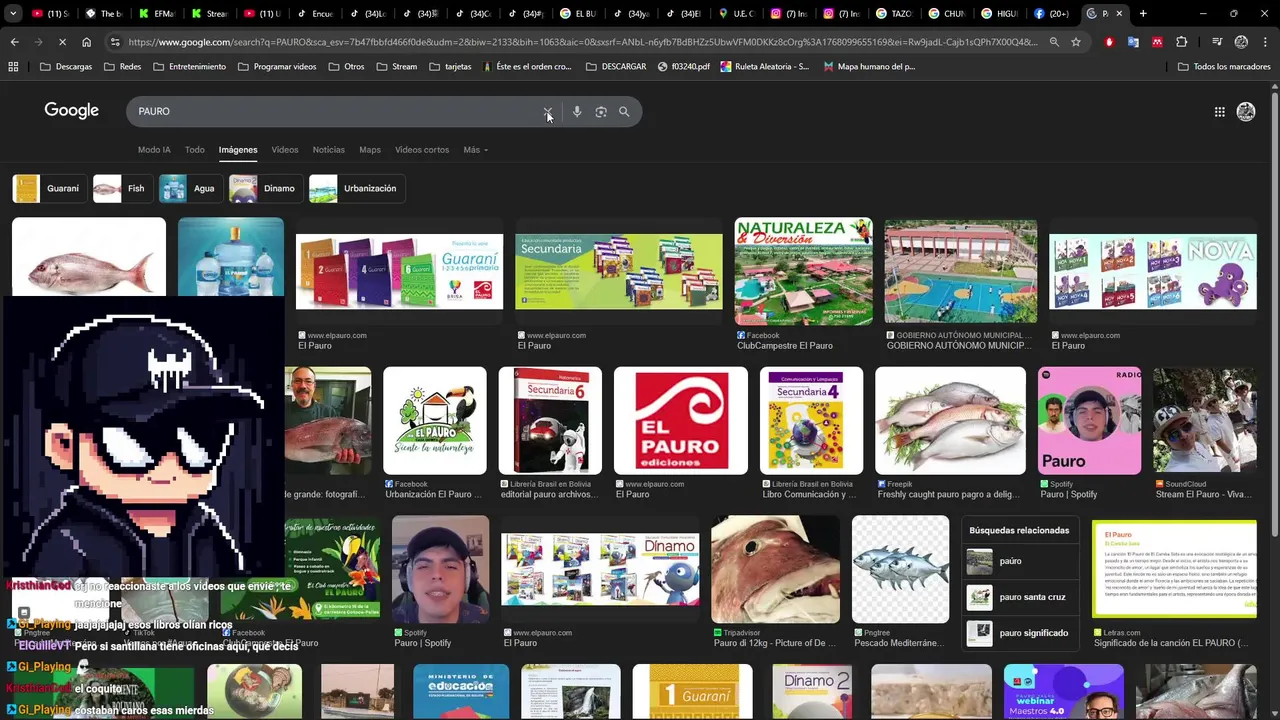Switch to Maps results tab
The height and width of the screenshot is (720, 1280).
point(370,150)
